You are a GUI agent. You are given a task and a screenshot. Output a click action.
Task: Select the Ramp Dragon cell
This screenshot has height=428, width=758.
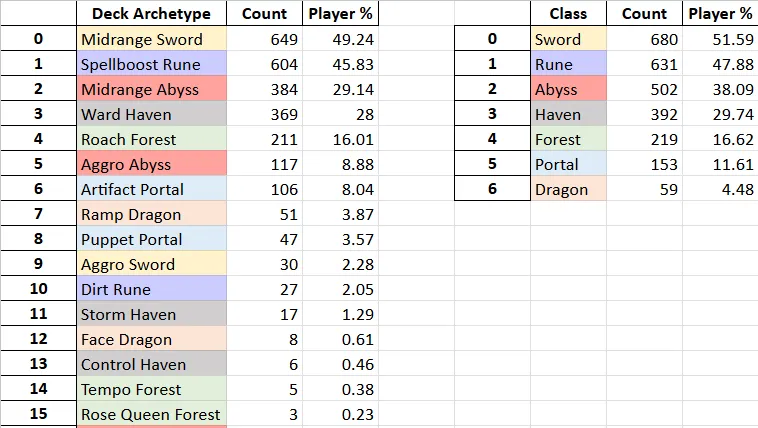151,214
